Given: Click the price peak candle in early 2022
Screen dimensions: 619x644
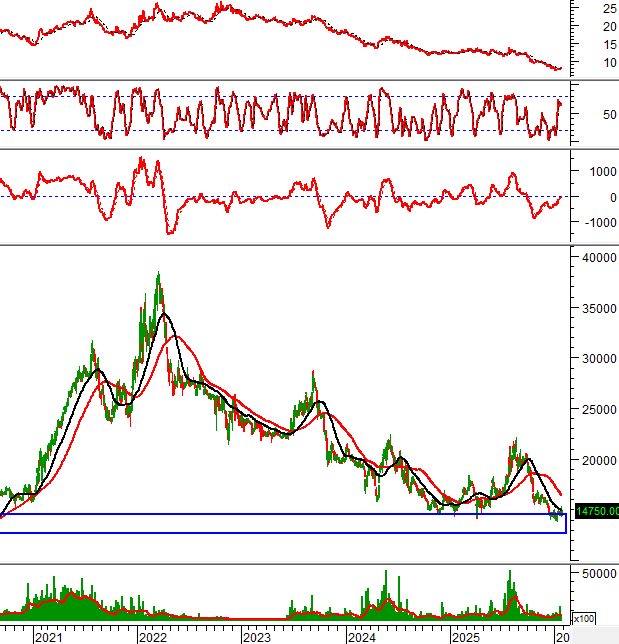Looking at the screenshot, I should pos(158,275).
